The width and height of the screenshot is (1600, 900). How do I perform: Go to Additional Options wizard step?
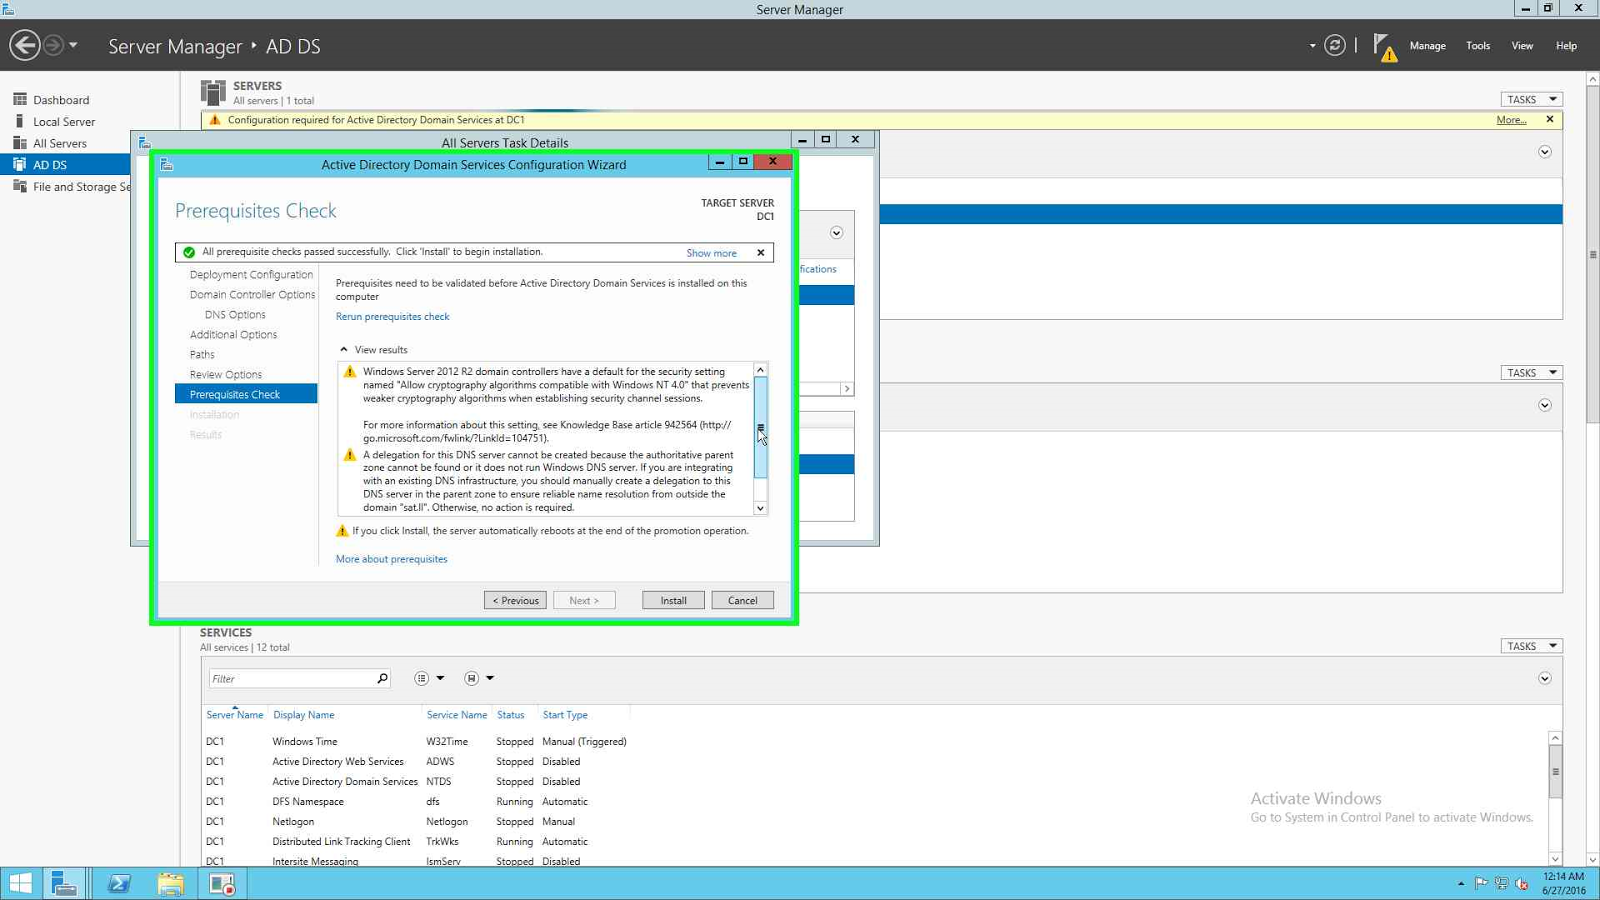point(233,335)
